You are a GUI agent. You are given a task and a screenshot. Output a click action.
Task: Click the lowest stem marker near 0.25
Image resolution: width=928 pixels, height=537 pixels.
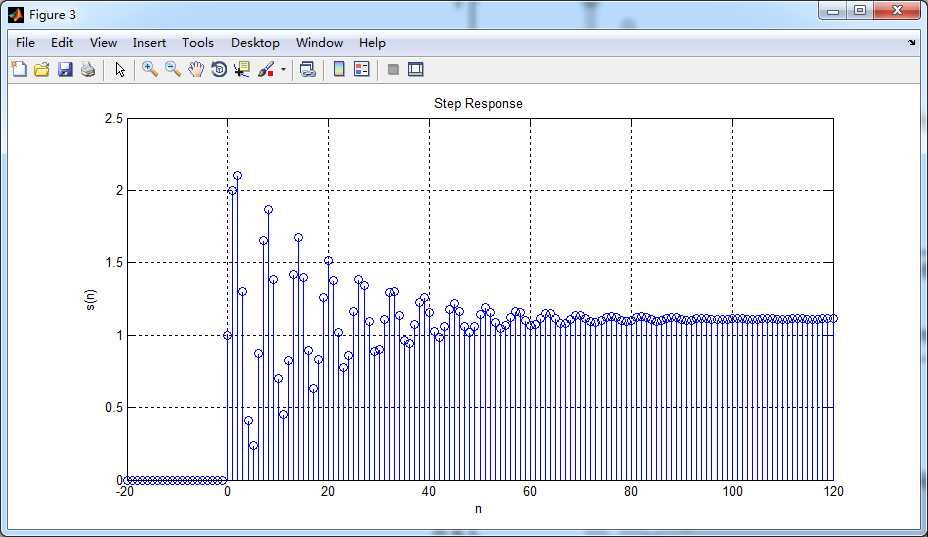[253, 446]
